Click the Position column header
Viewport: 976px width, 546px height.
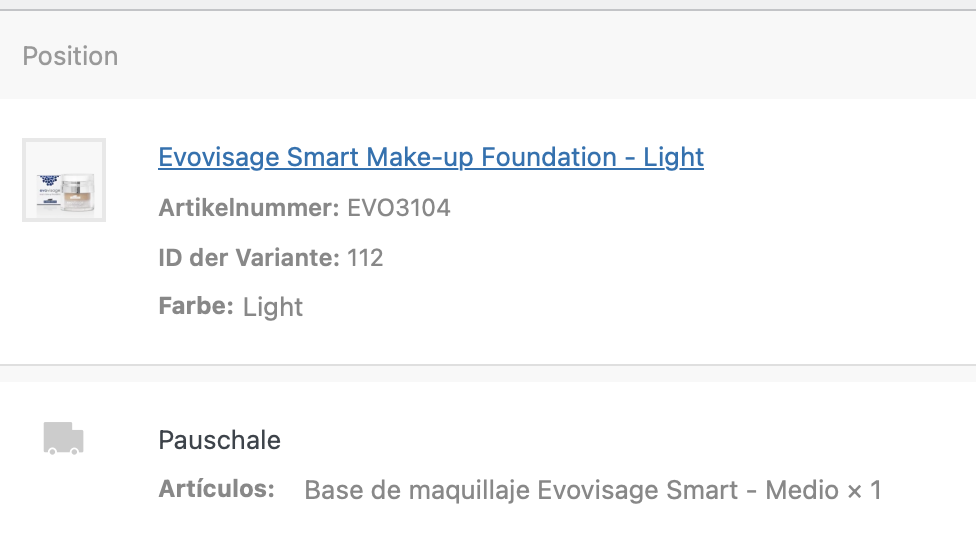click(70, 56)
